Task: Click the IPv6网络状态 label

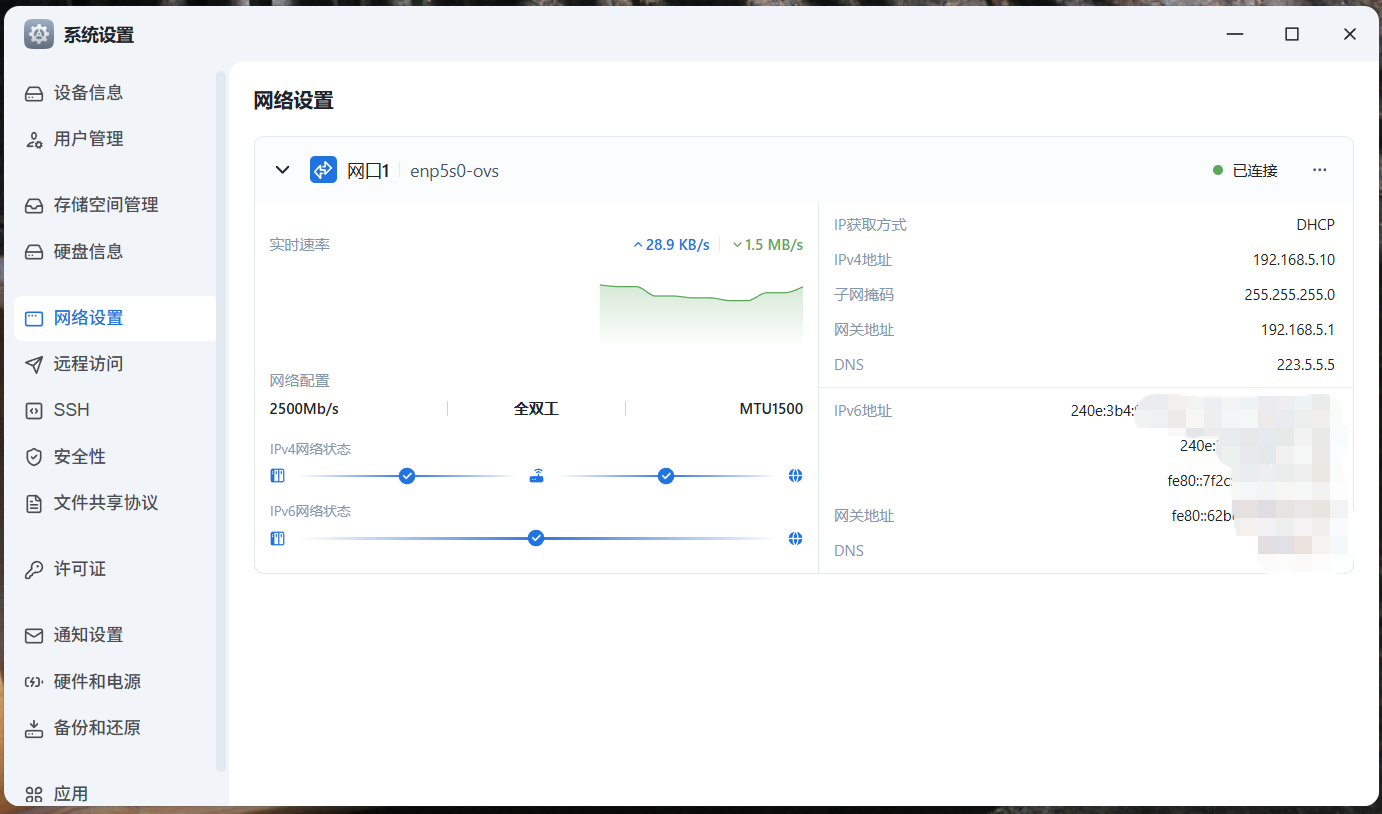Action: (x=311, y=512)
